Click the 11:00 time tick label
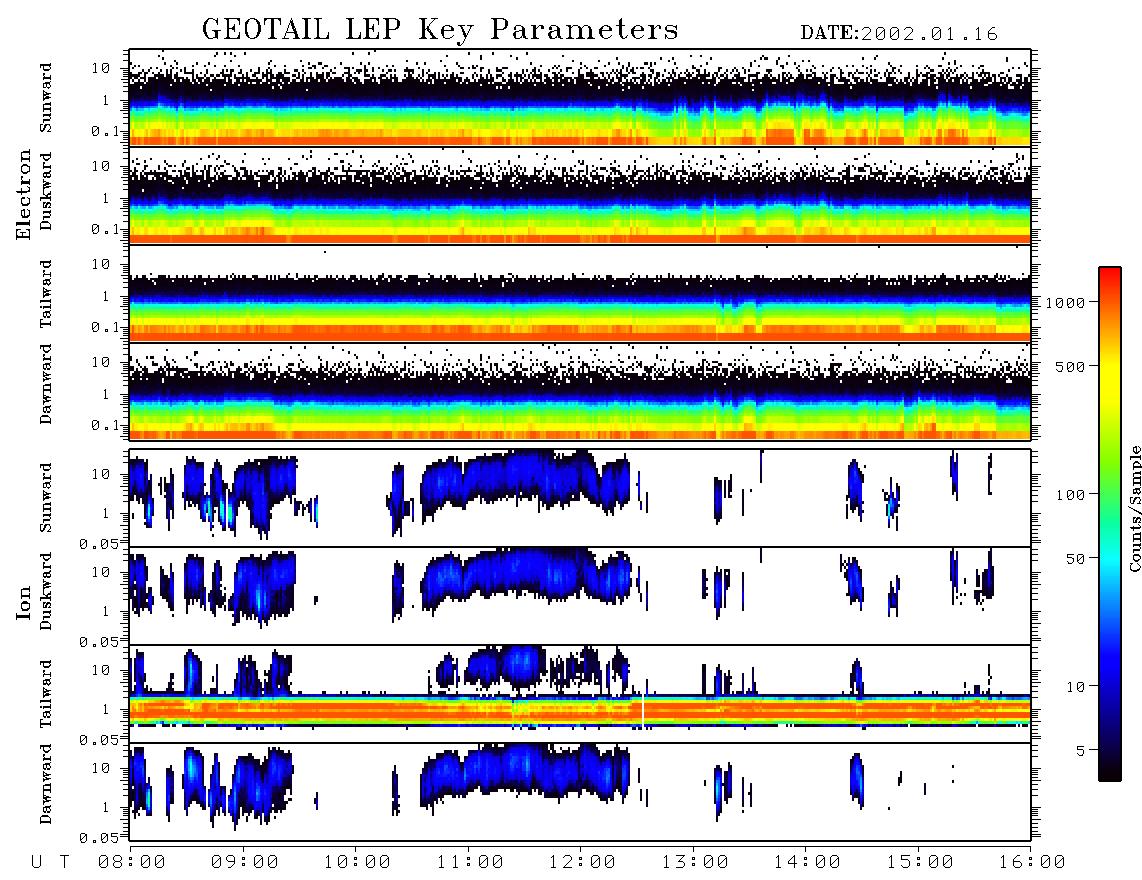 (470, 863)
